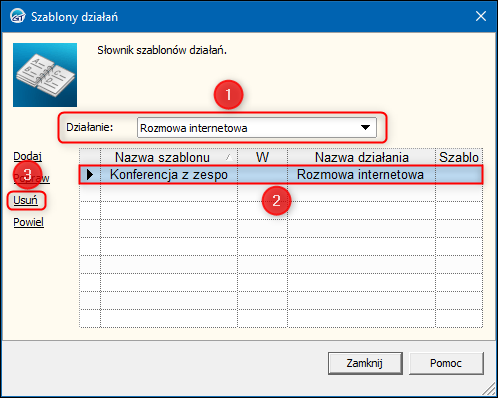Close the Szablony działań window
498x398 pixels.
(481, 16)
